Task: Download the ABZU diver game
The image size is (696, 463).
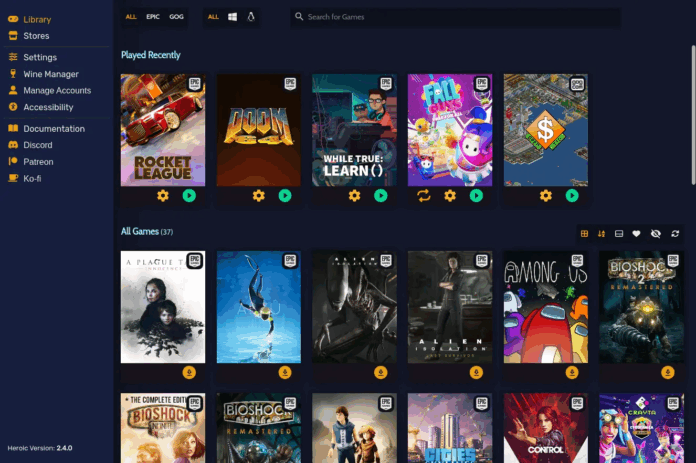Action: click(x=285, y=372)
